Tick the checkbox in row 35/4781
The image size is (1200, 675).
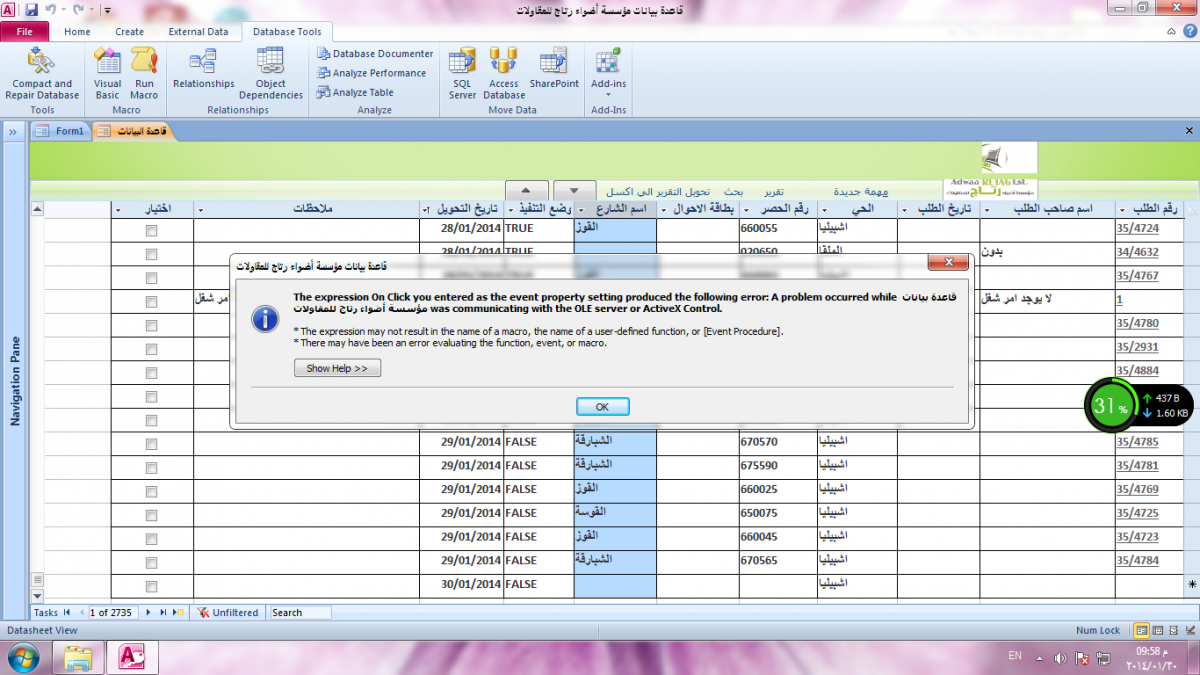(152, 467)
